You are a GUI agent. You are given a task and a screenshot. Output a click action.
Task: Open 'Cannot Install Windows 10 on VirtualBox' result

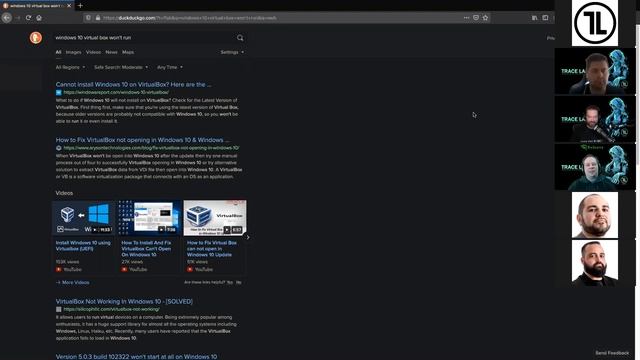tap(133, 84)
